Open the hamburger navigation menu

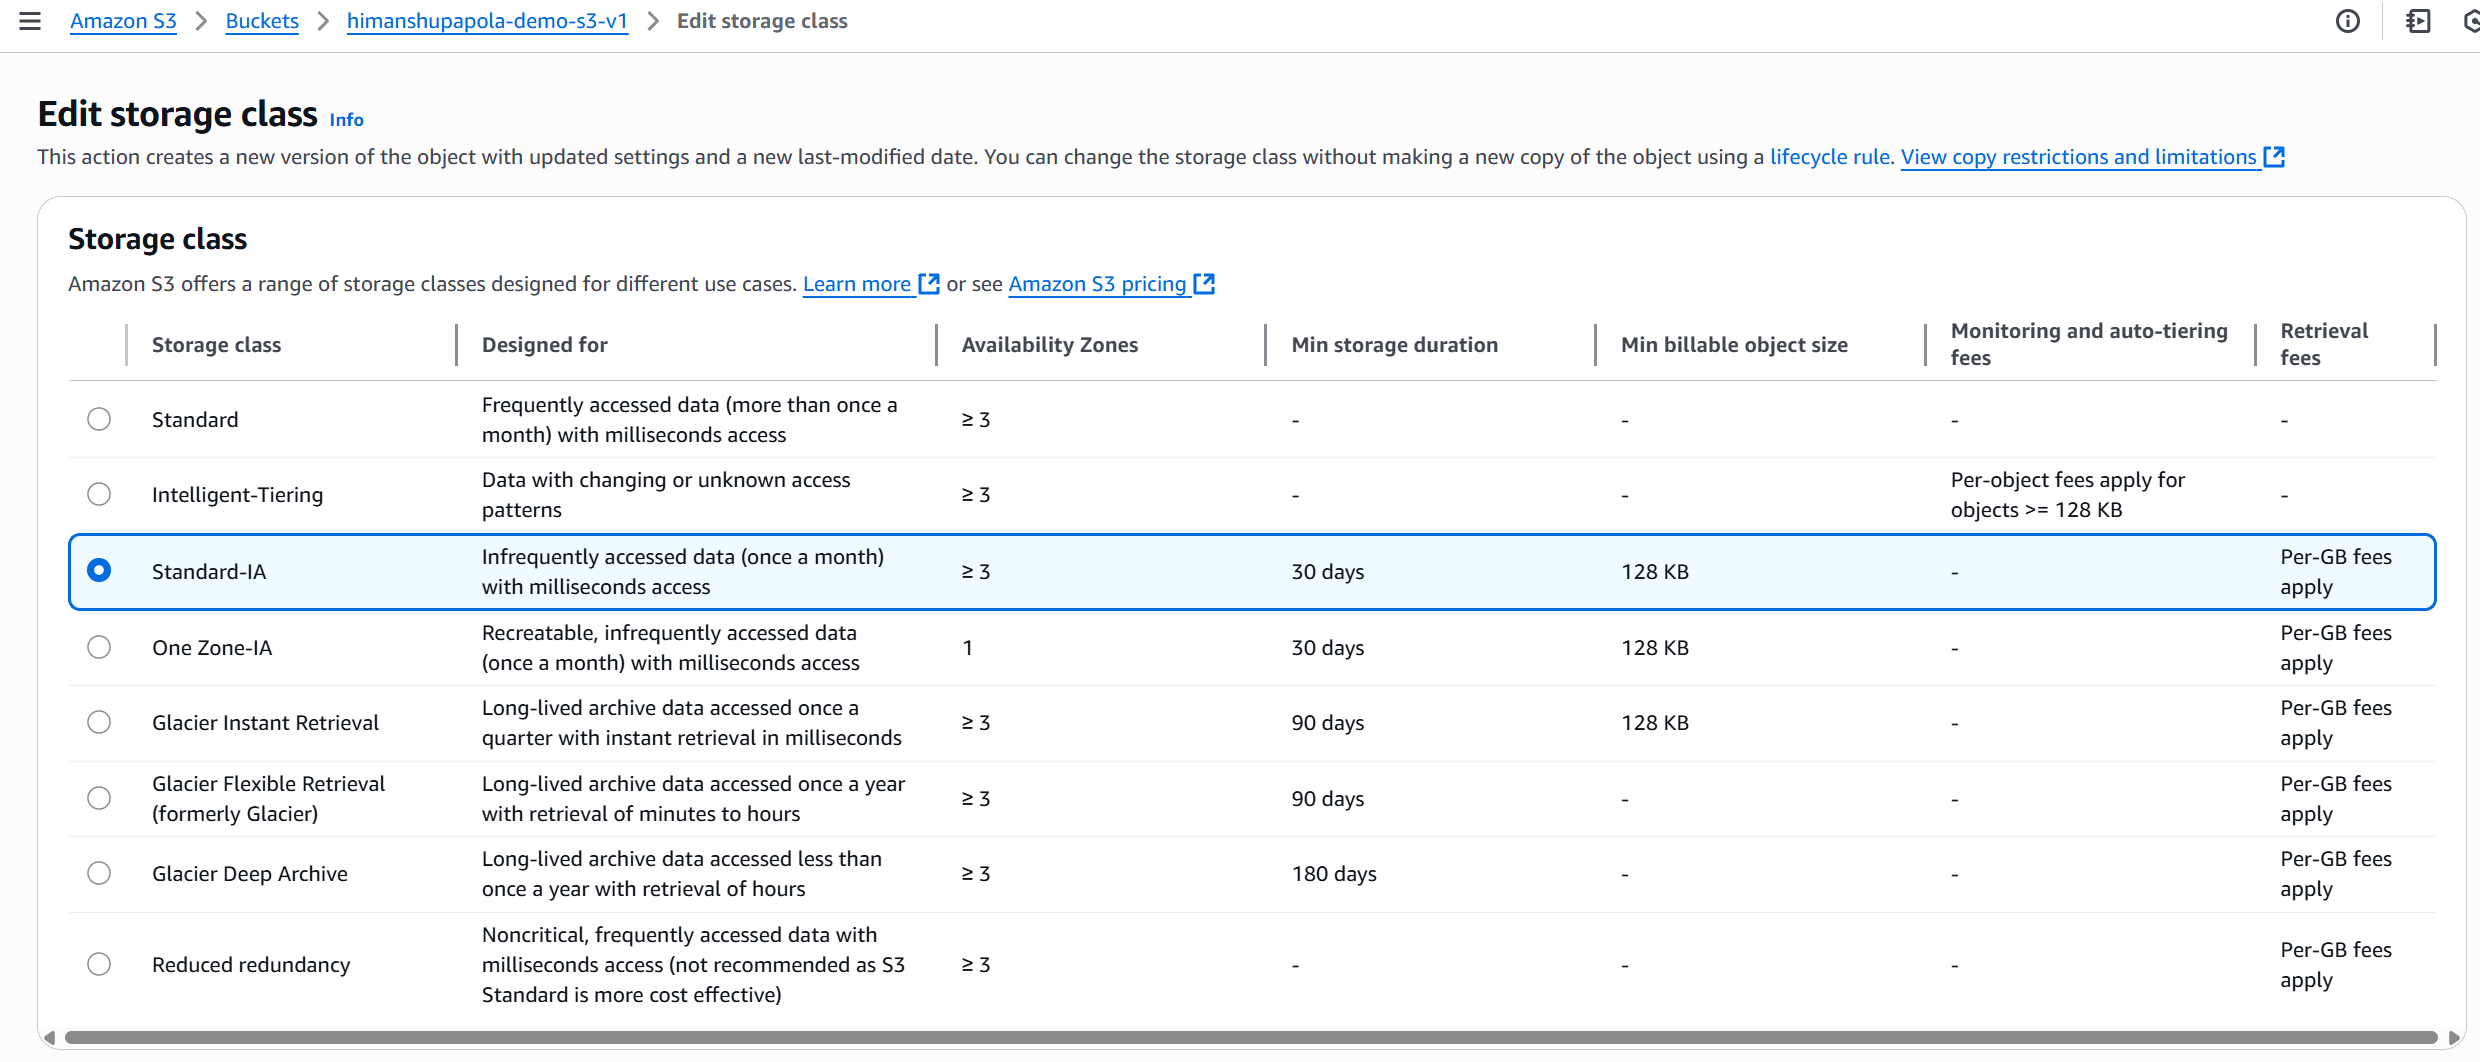tap(30, 21)
